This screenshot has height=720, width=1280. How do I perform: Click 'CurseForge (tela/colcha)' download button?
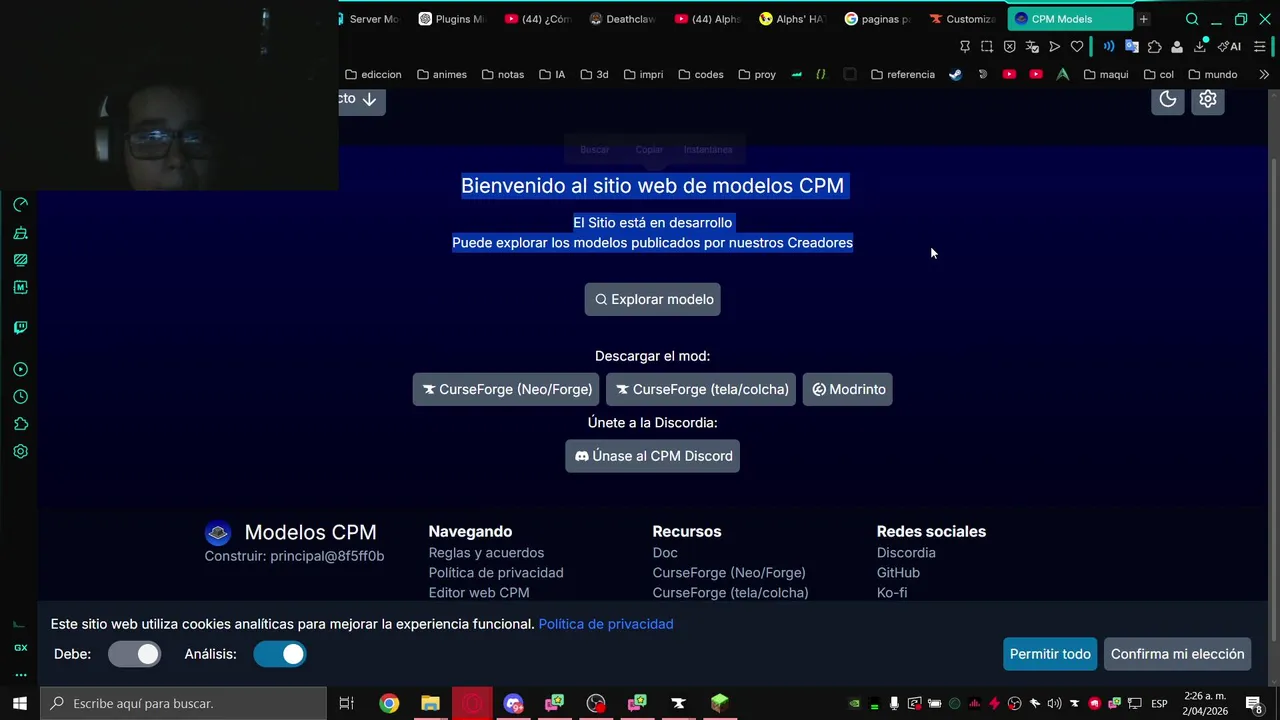click(x=701, y=389)
